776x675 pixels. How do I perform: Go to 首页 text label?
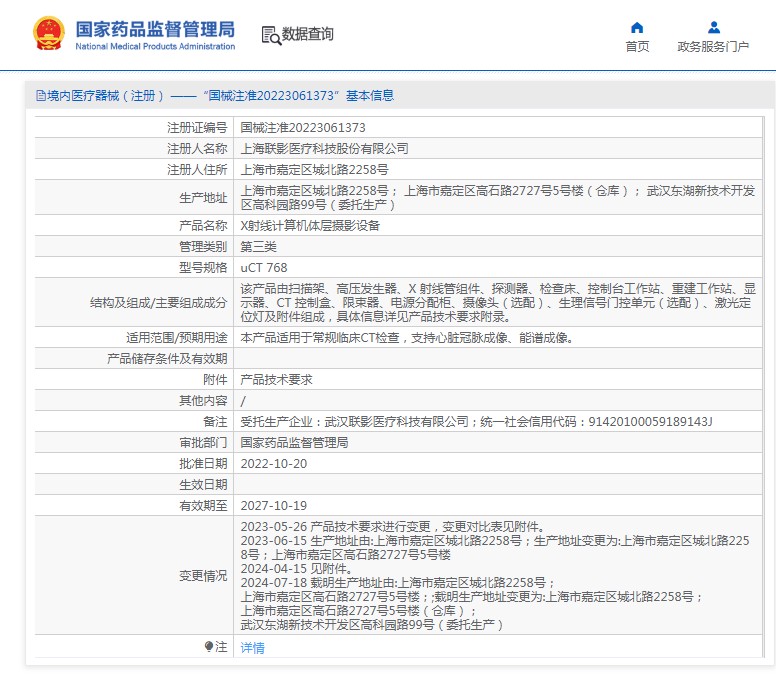[x=637, y=46]
